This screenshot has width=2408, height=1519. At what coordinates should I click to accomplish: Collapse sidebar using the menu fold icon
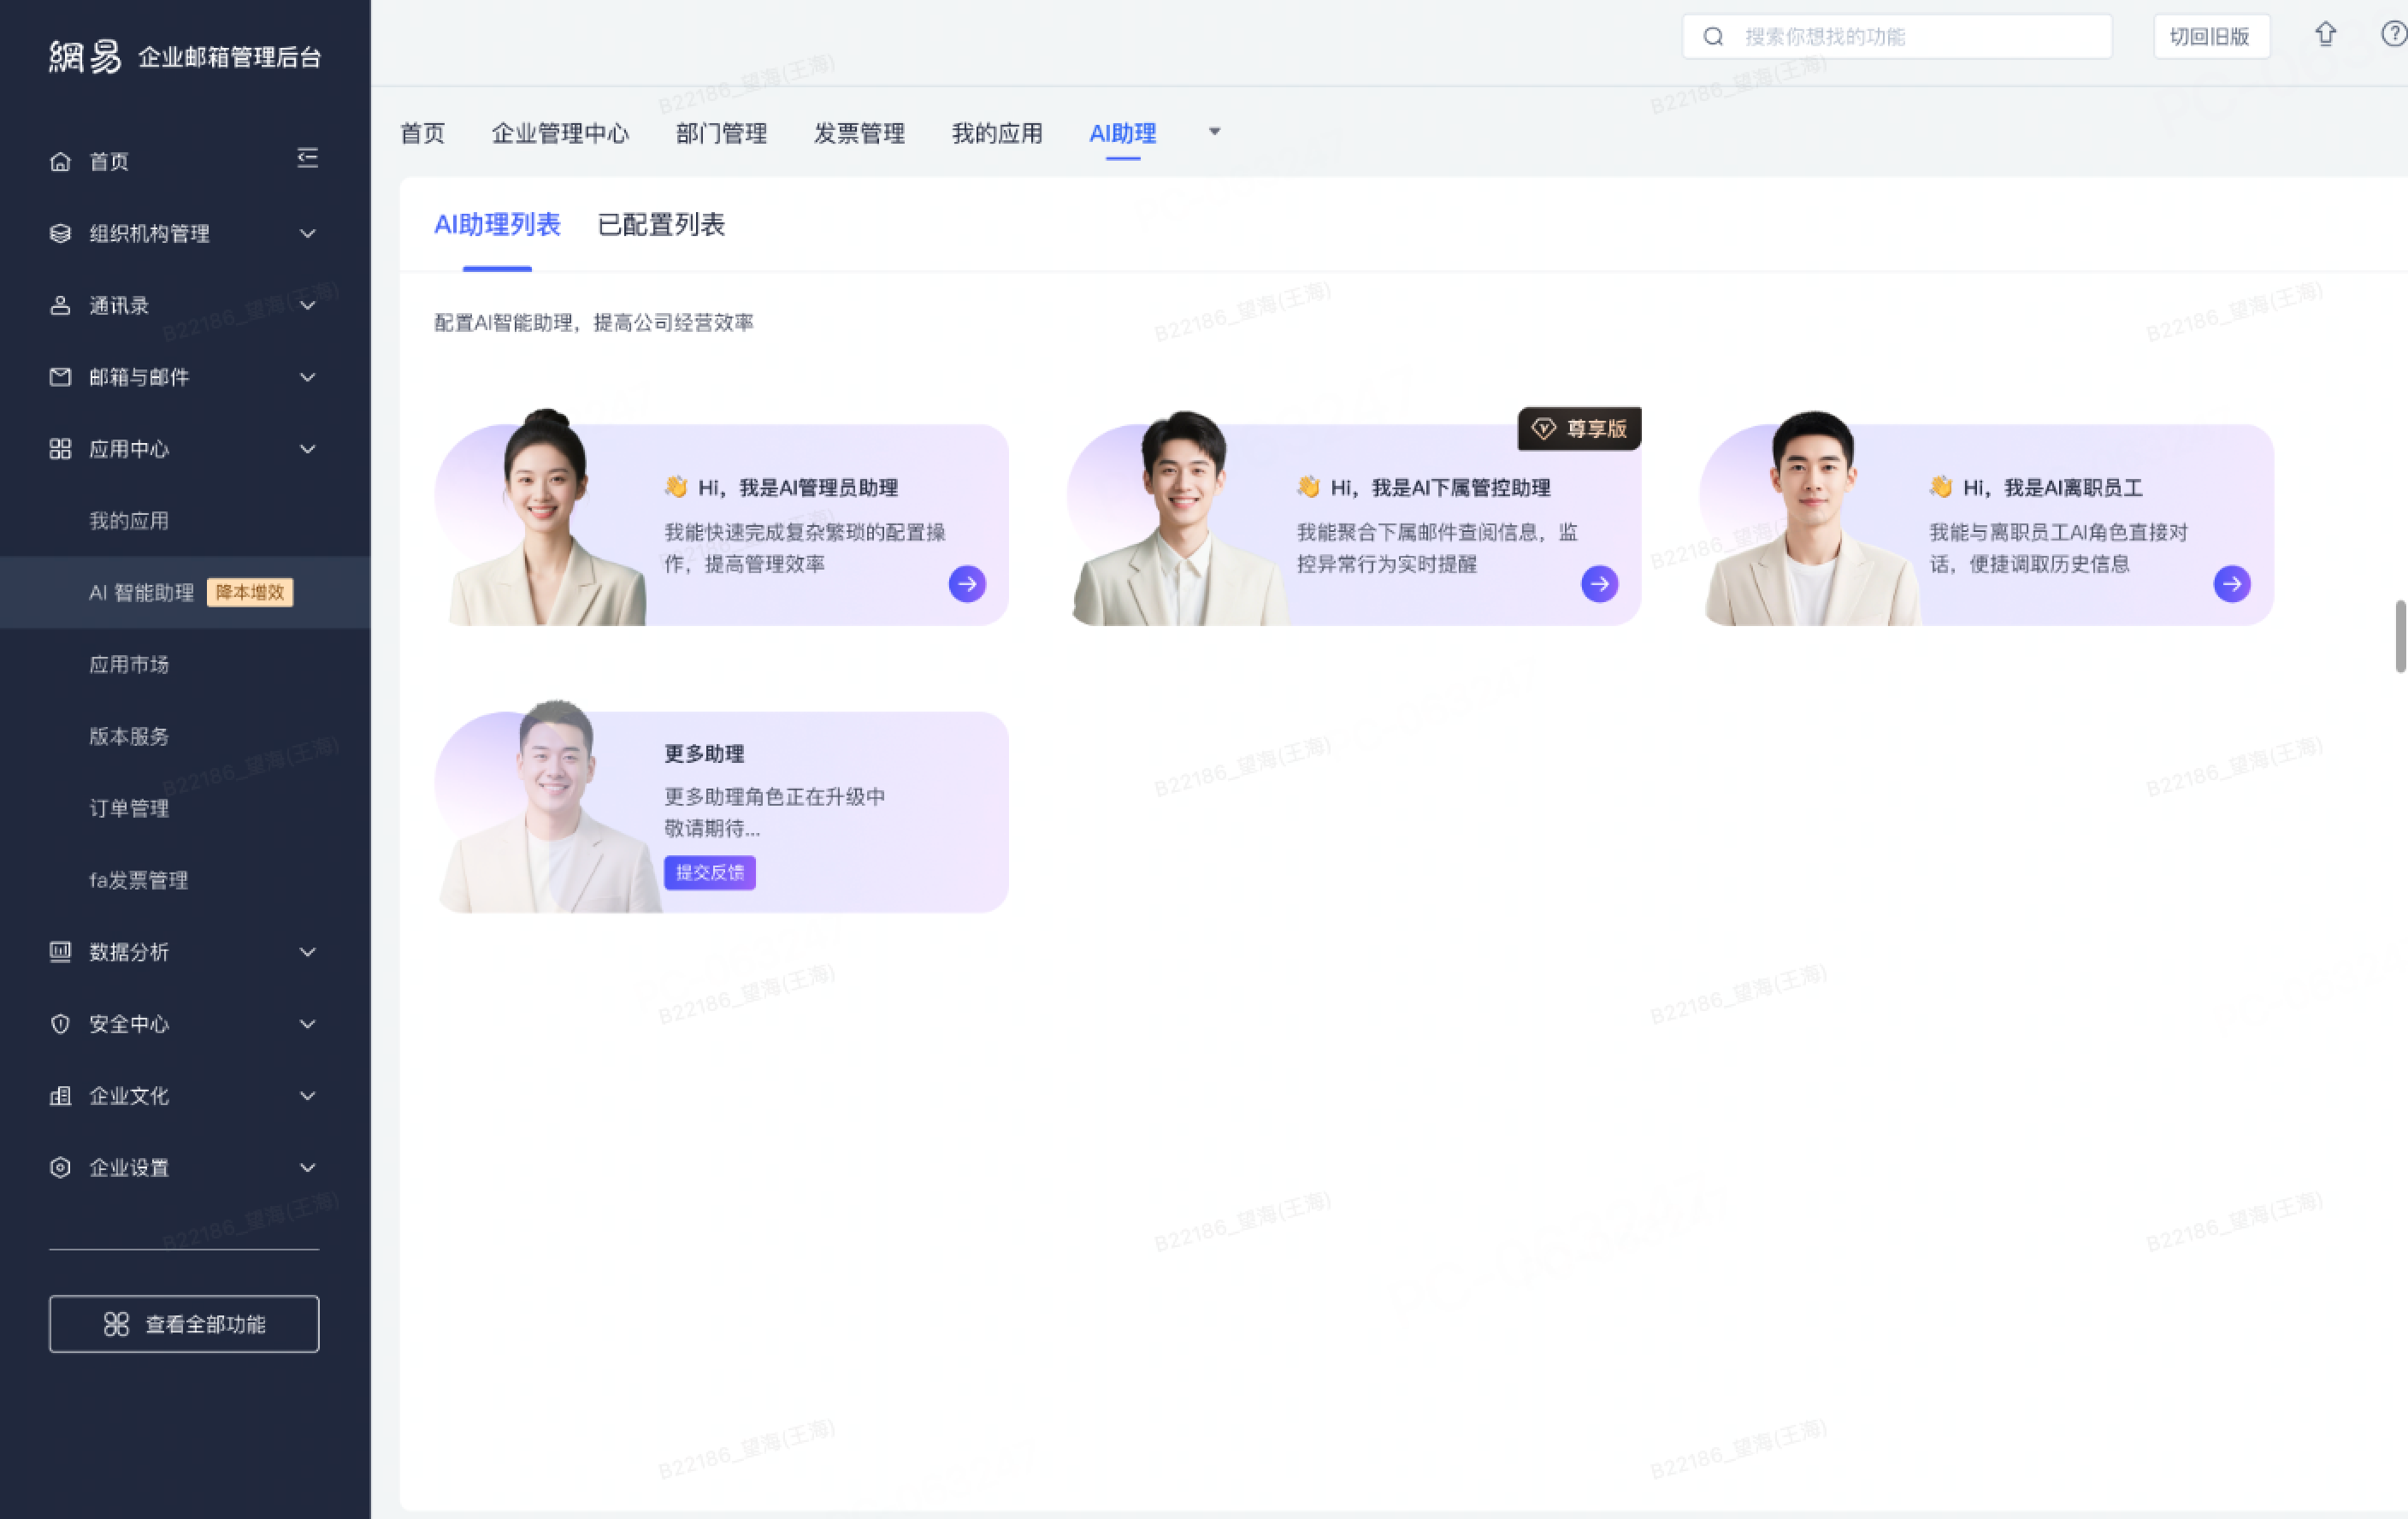[308, 158]
